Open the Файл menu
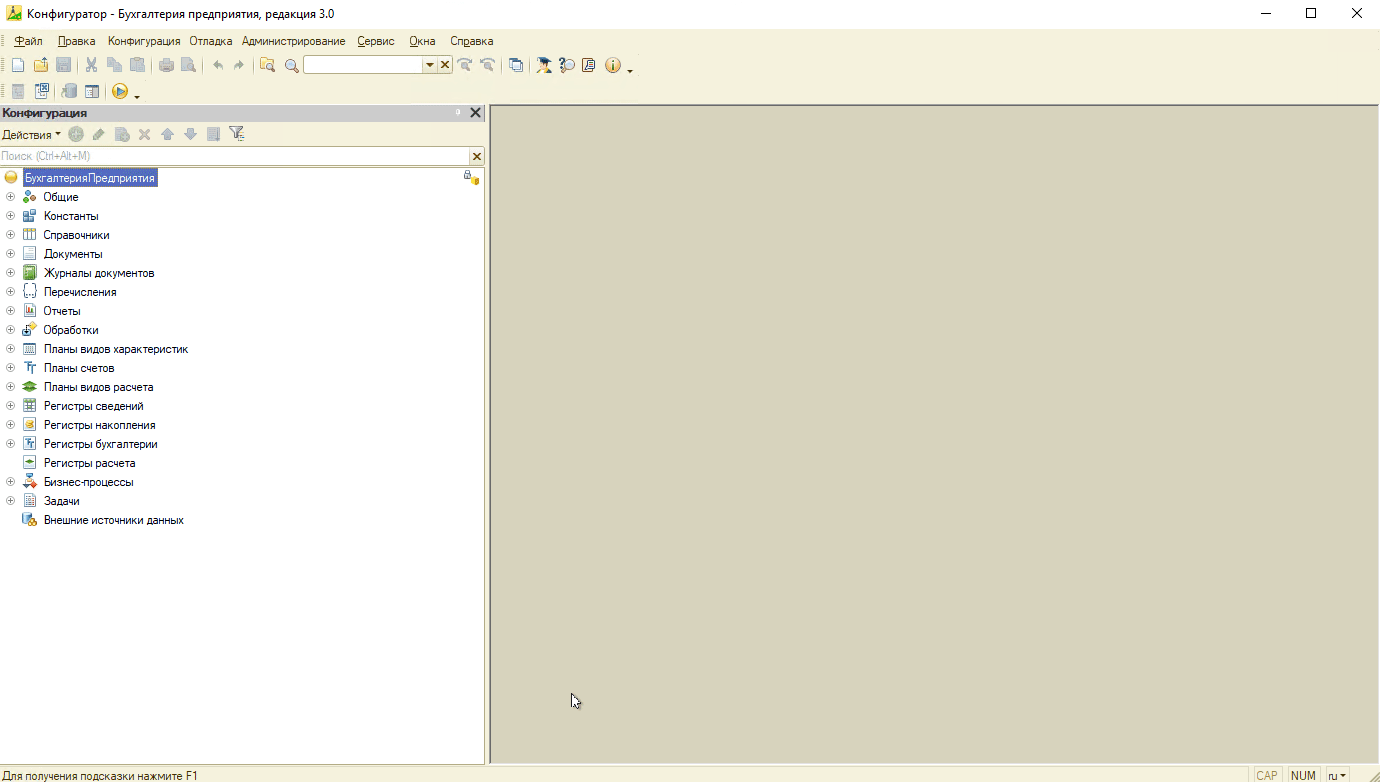This screenshot has height=782, width=1380. coord(28,41)
